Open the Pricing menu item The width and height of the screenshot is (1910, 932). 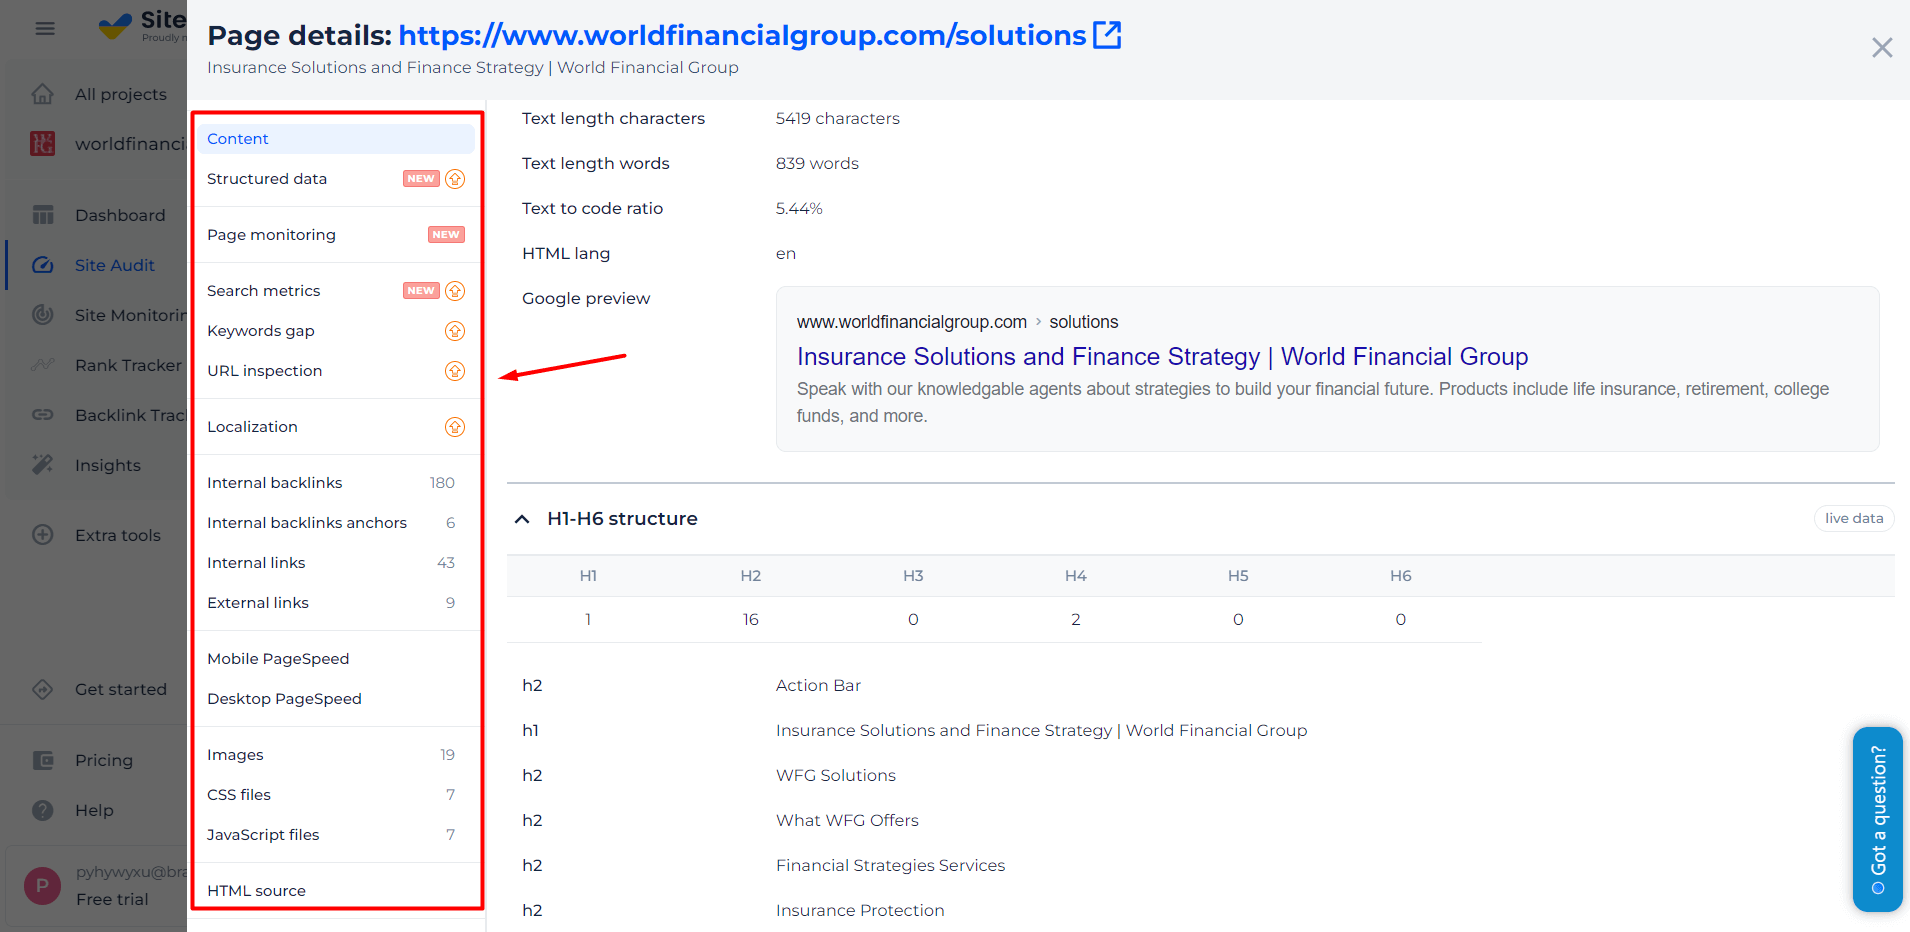click(x=104, y=760)
